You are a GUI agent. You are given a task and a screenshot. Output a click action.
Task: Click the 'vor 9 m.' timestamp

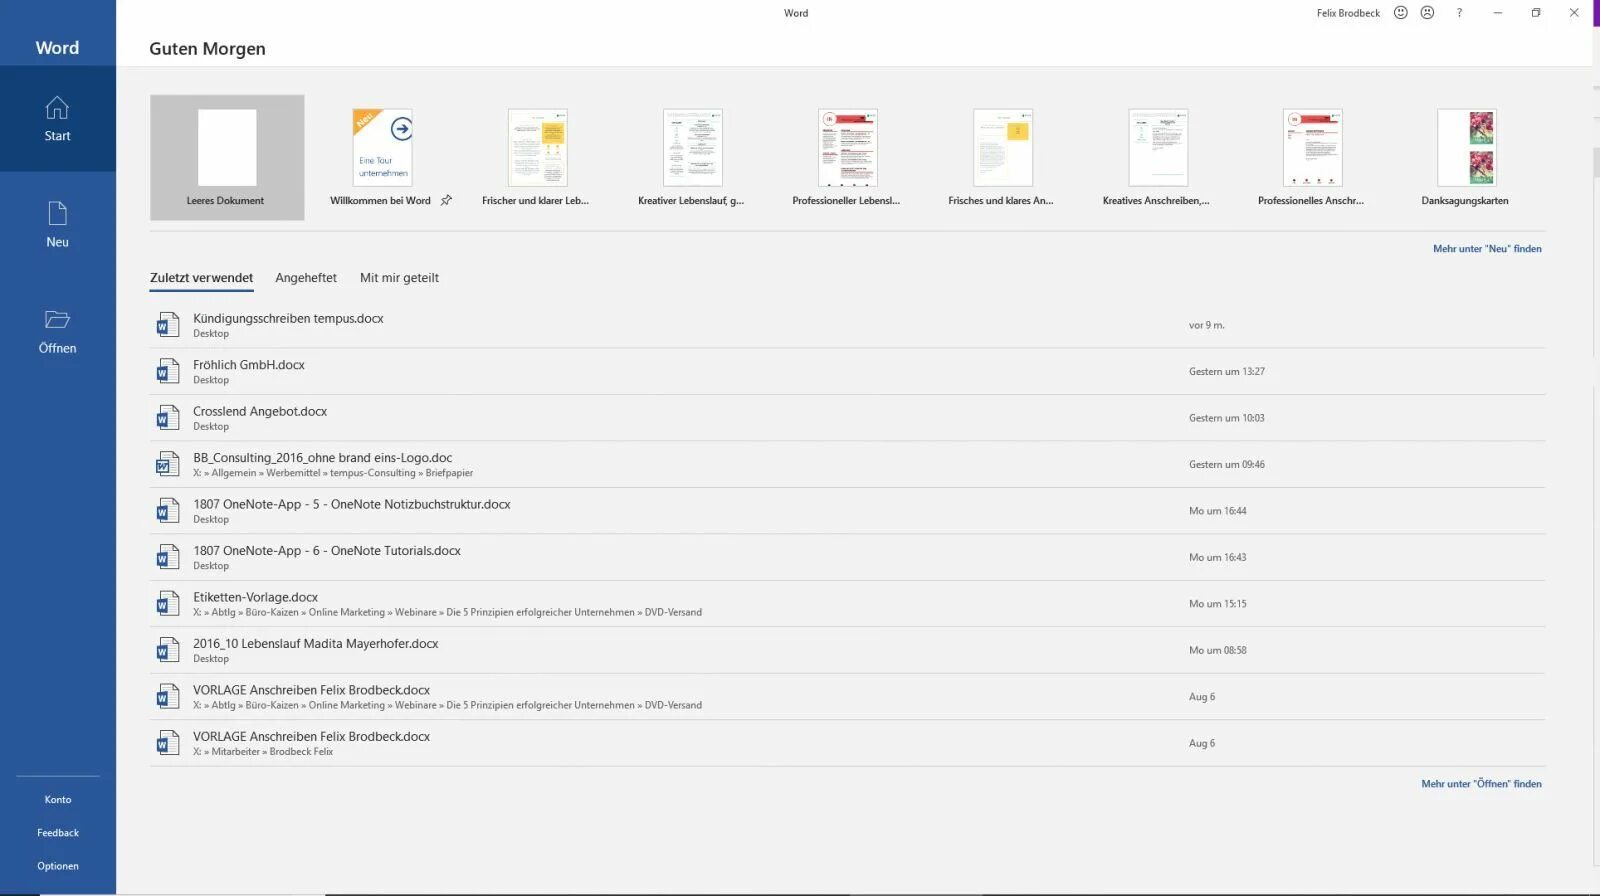pos(1206,325)
